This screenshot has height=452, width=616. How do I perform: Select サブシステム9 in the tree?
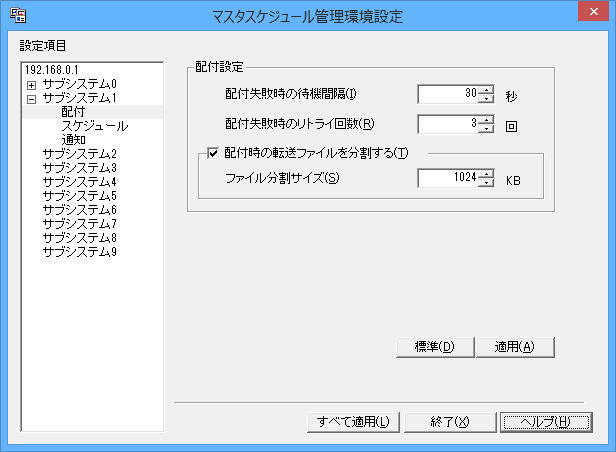[x=79, y=252]
